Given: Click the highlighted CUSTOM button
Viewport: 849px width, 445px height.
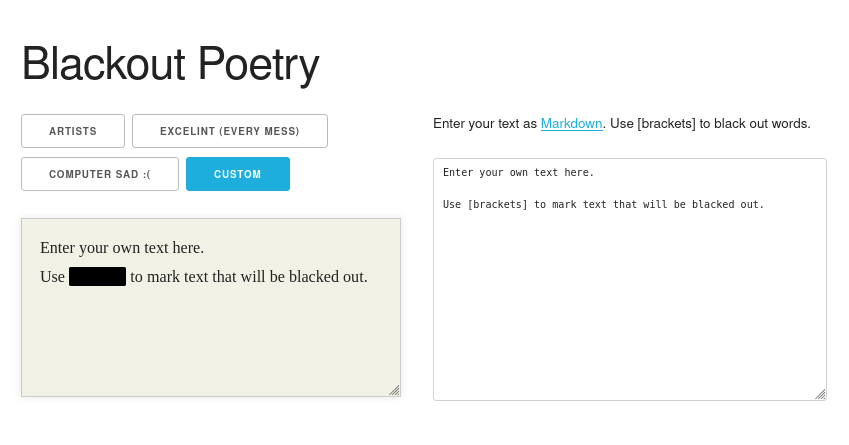Looking at the screenshot, I should coord(238,174).
